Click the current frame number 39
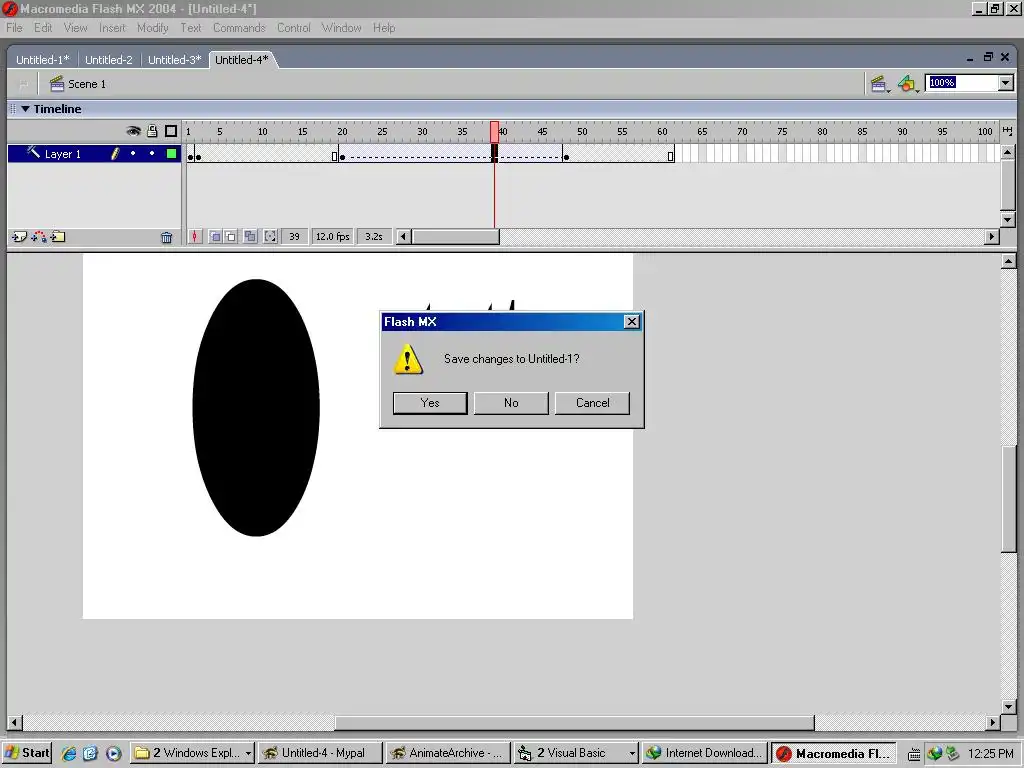Viewport: 1024px width, 768px height. point(295,236)
